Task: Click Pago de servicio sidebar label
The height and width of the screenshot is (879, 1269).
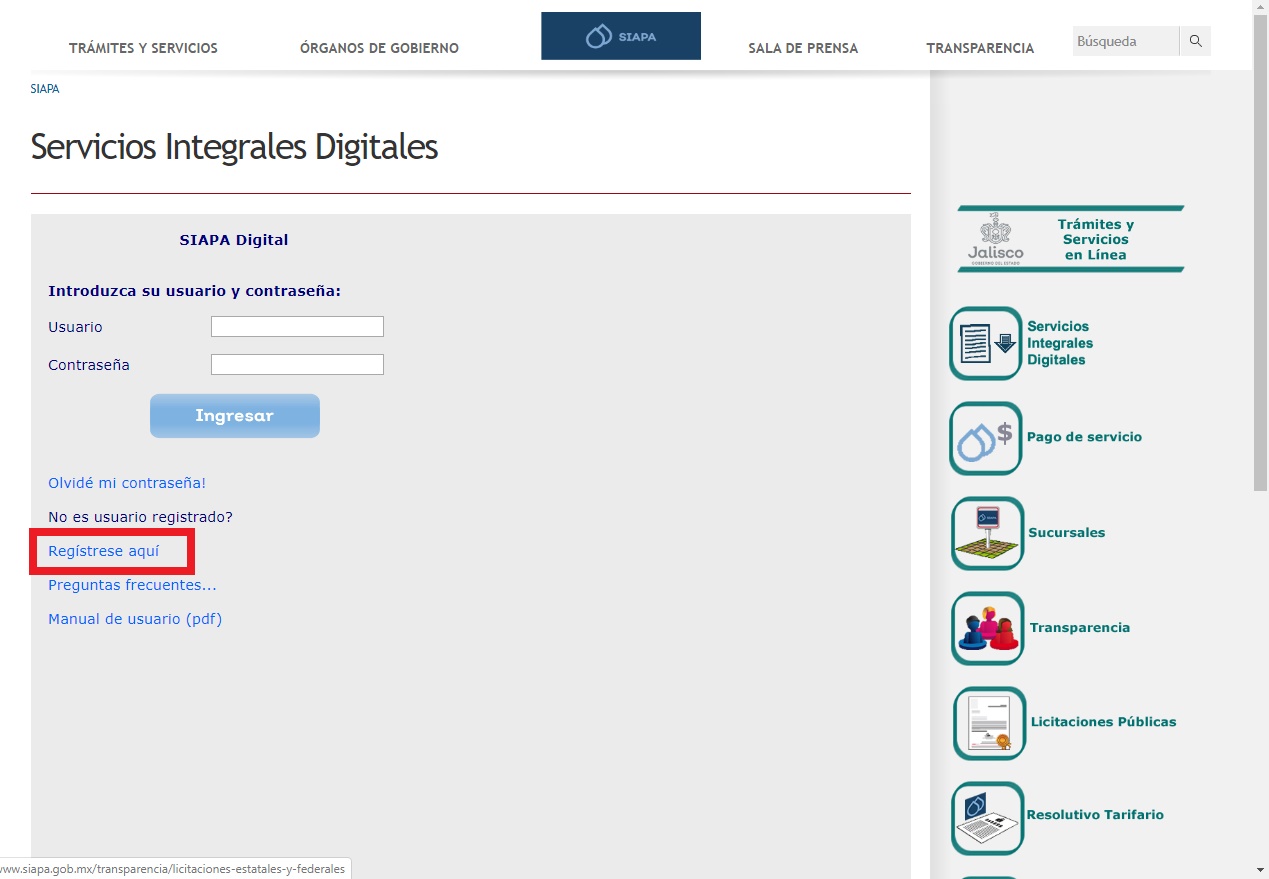Action: tap(1084, 437)
